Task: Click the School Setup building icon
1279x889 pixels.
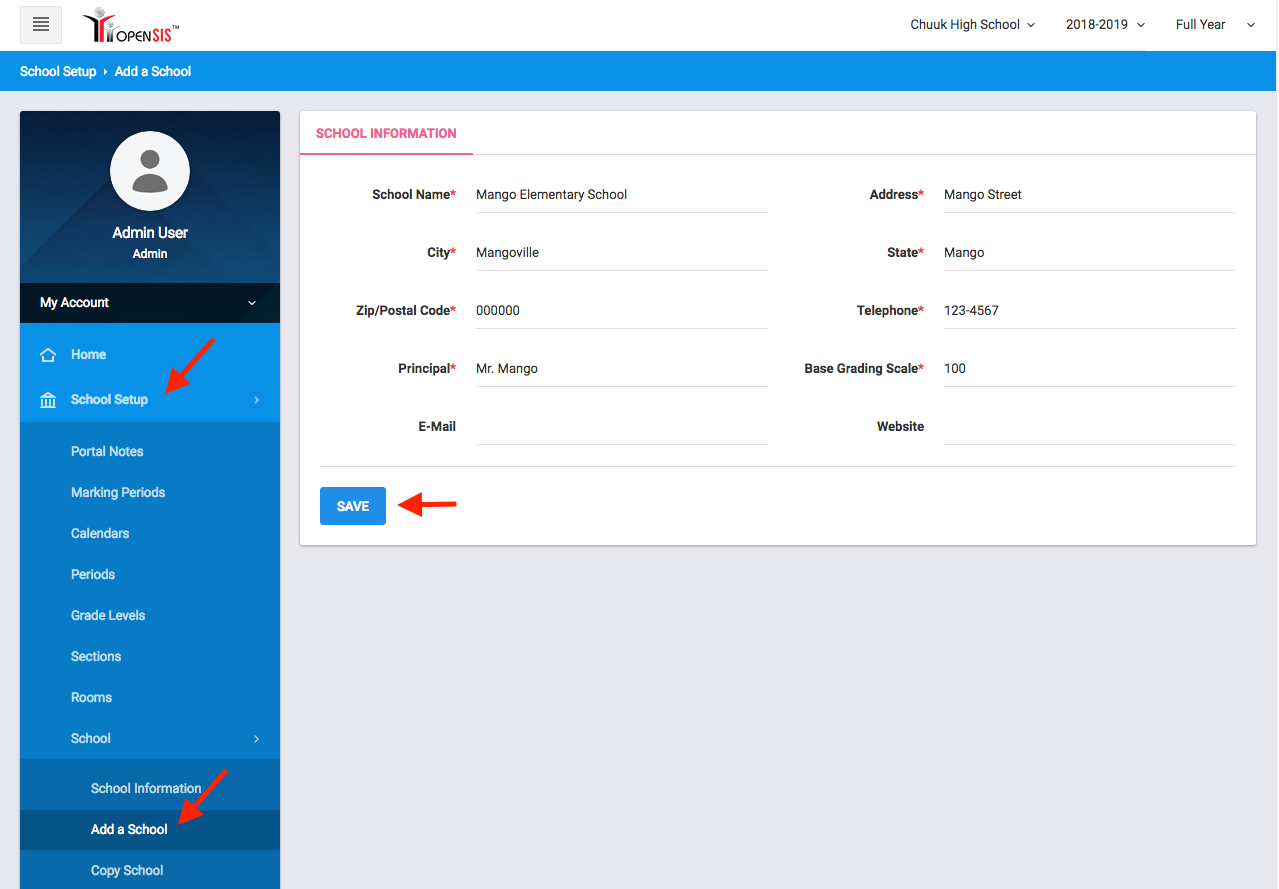Action: [47, 400]
